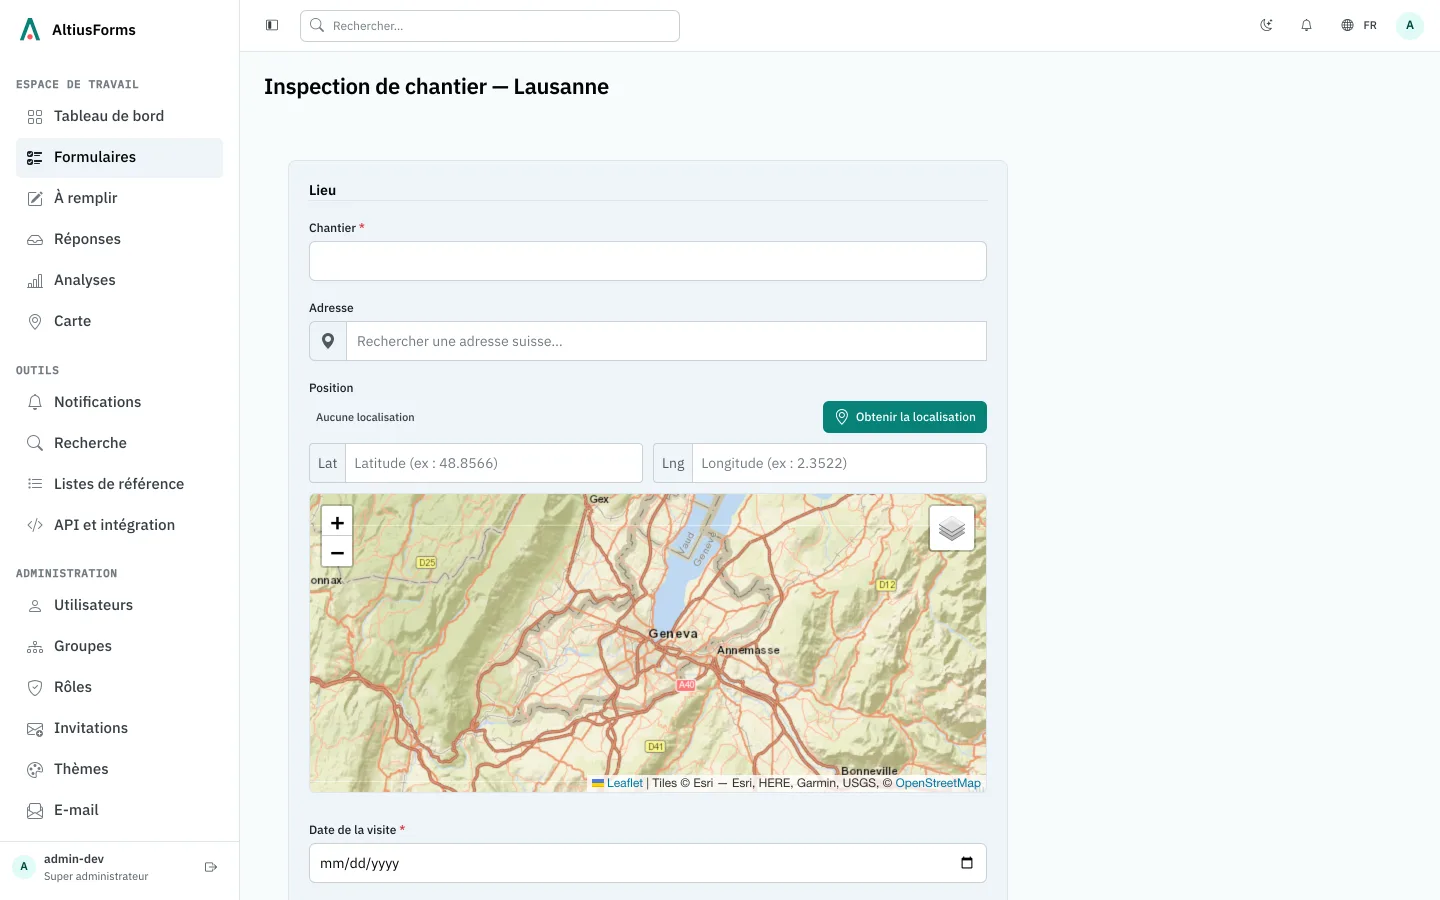Click the Swiss address search field
1440x900 pixels.
(666, 341)
